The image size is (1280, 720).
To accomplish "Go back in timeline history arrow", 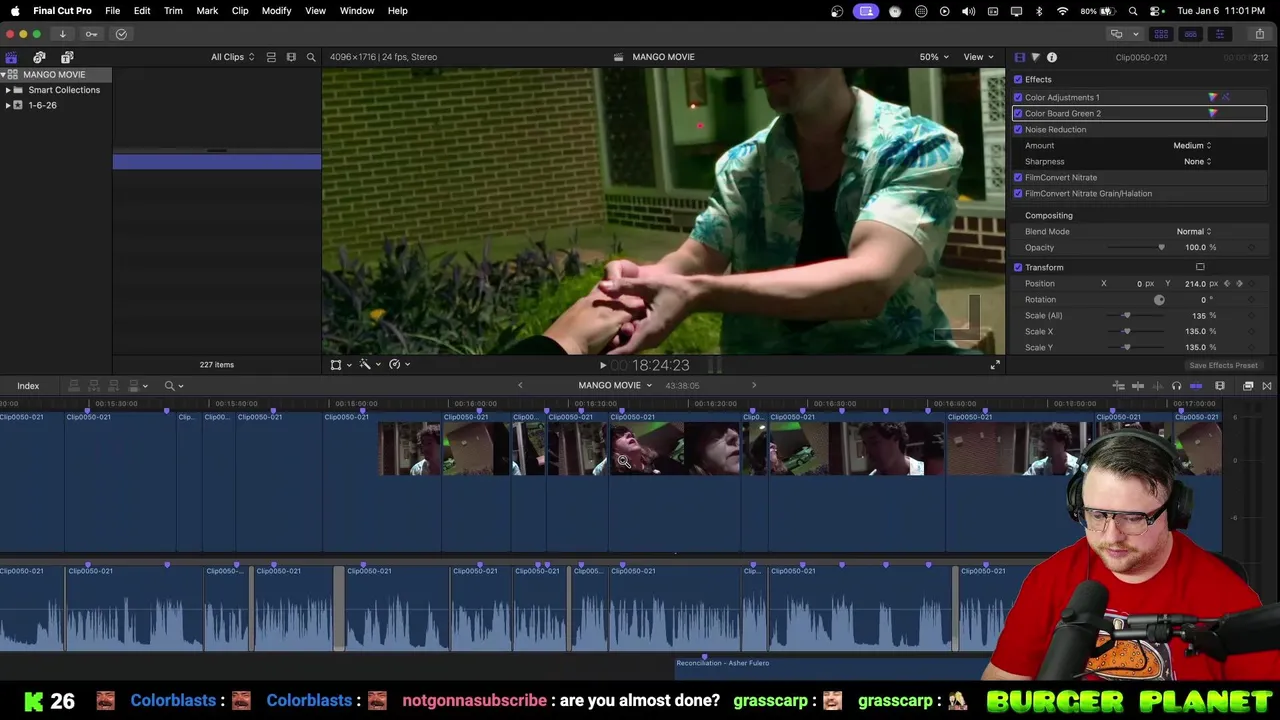I will pos(520,385).
